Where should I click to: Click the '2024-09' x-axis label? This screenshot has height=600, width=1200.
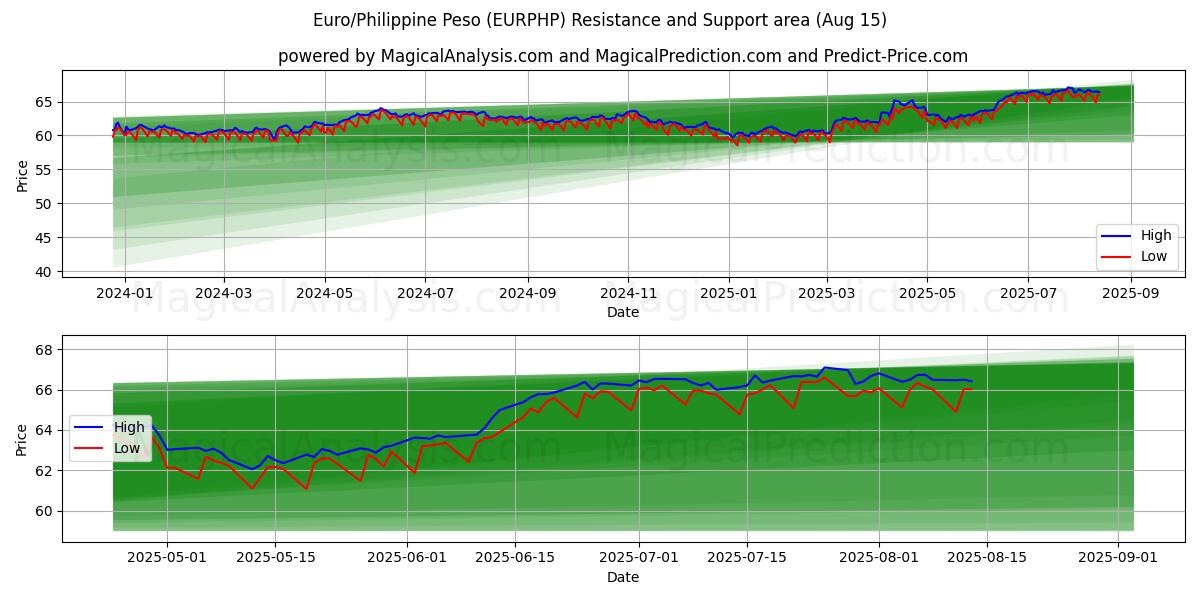click(x=527, y=293)
